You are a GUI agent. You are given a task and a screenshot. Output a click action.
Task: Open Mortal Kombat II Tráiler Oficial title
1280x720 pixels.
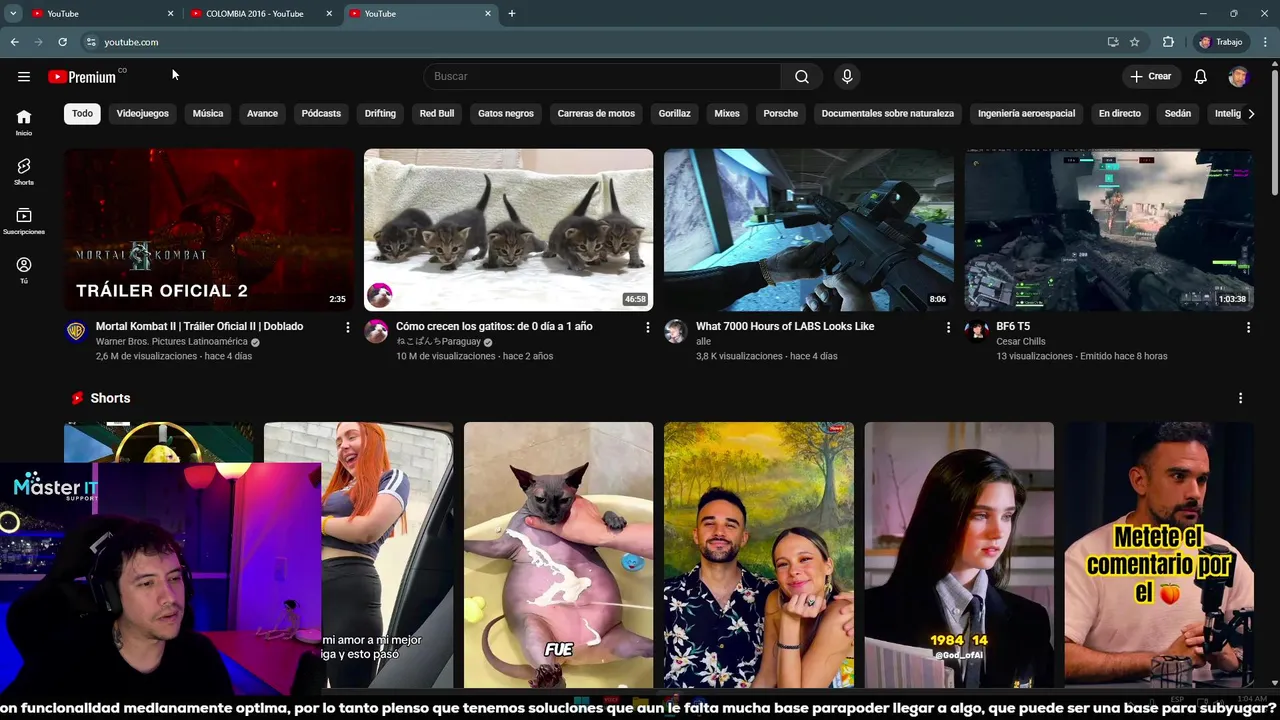tap(199, 326)
